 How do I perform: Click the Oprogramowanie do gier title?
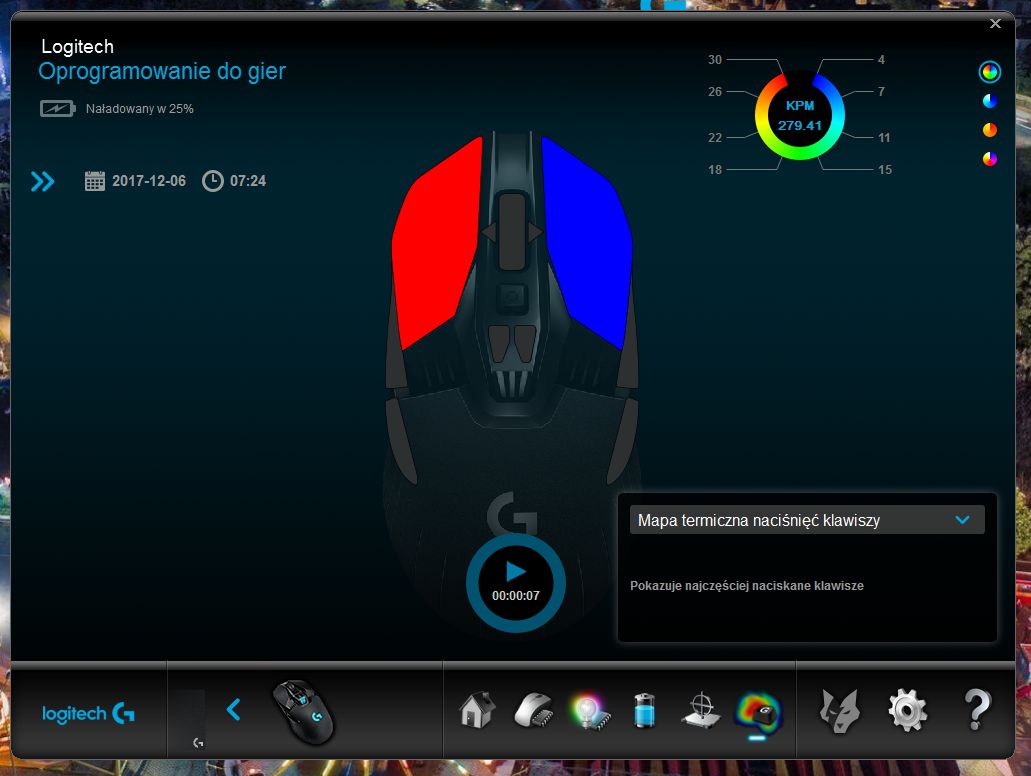point(162,71)
